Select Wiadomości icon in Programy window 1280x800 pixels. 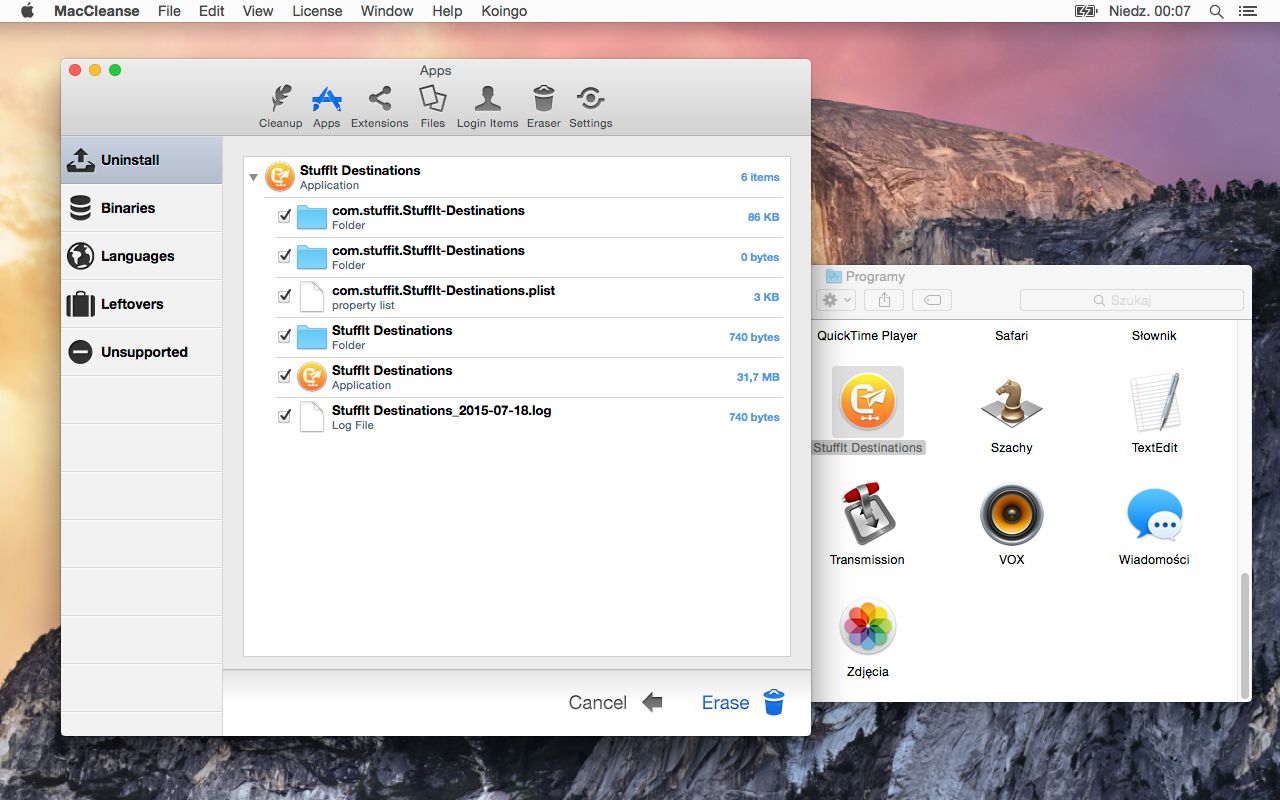point(1154,514)
